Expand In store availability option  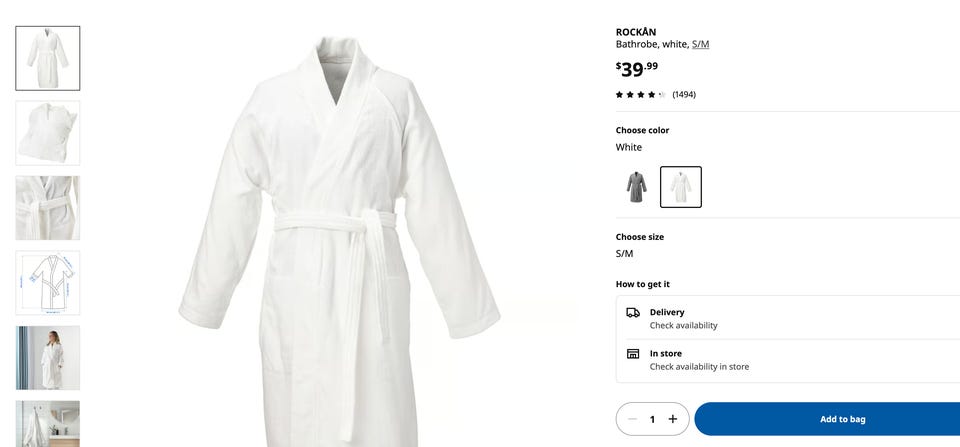pyautogui.click(x=788, y=360)
